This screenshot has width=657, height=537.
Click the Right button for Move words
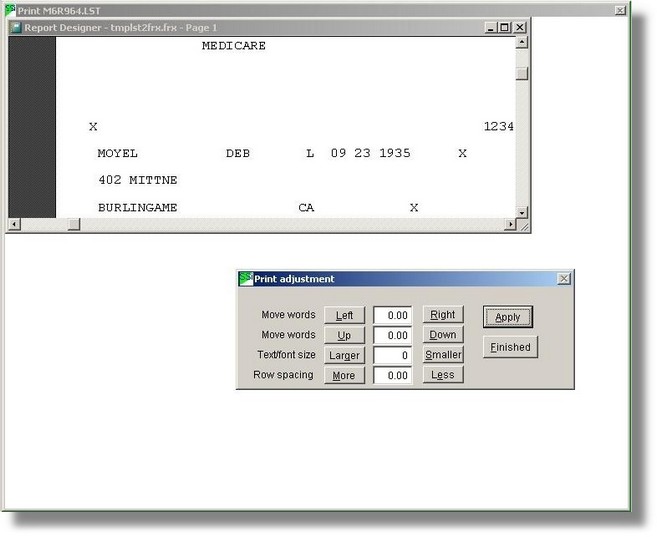443,314
